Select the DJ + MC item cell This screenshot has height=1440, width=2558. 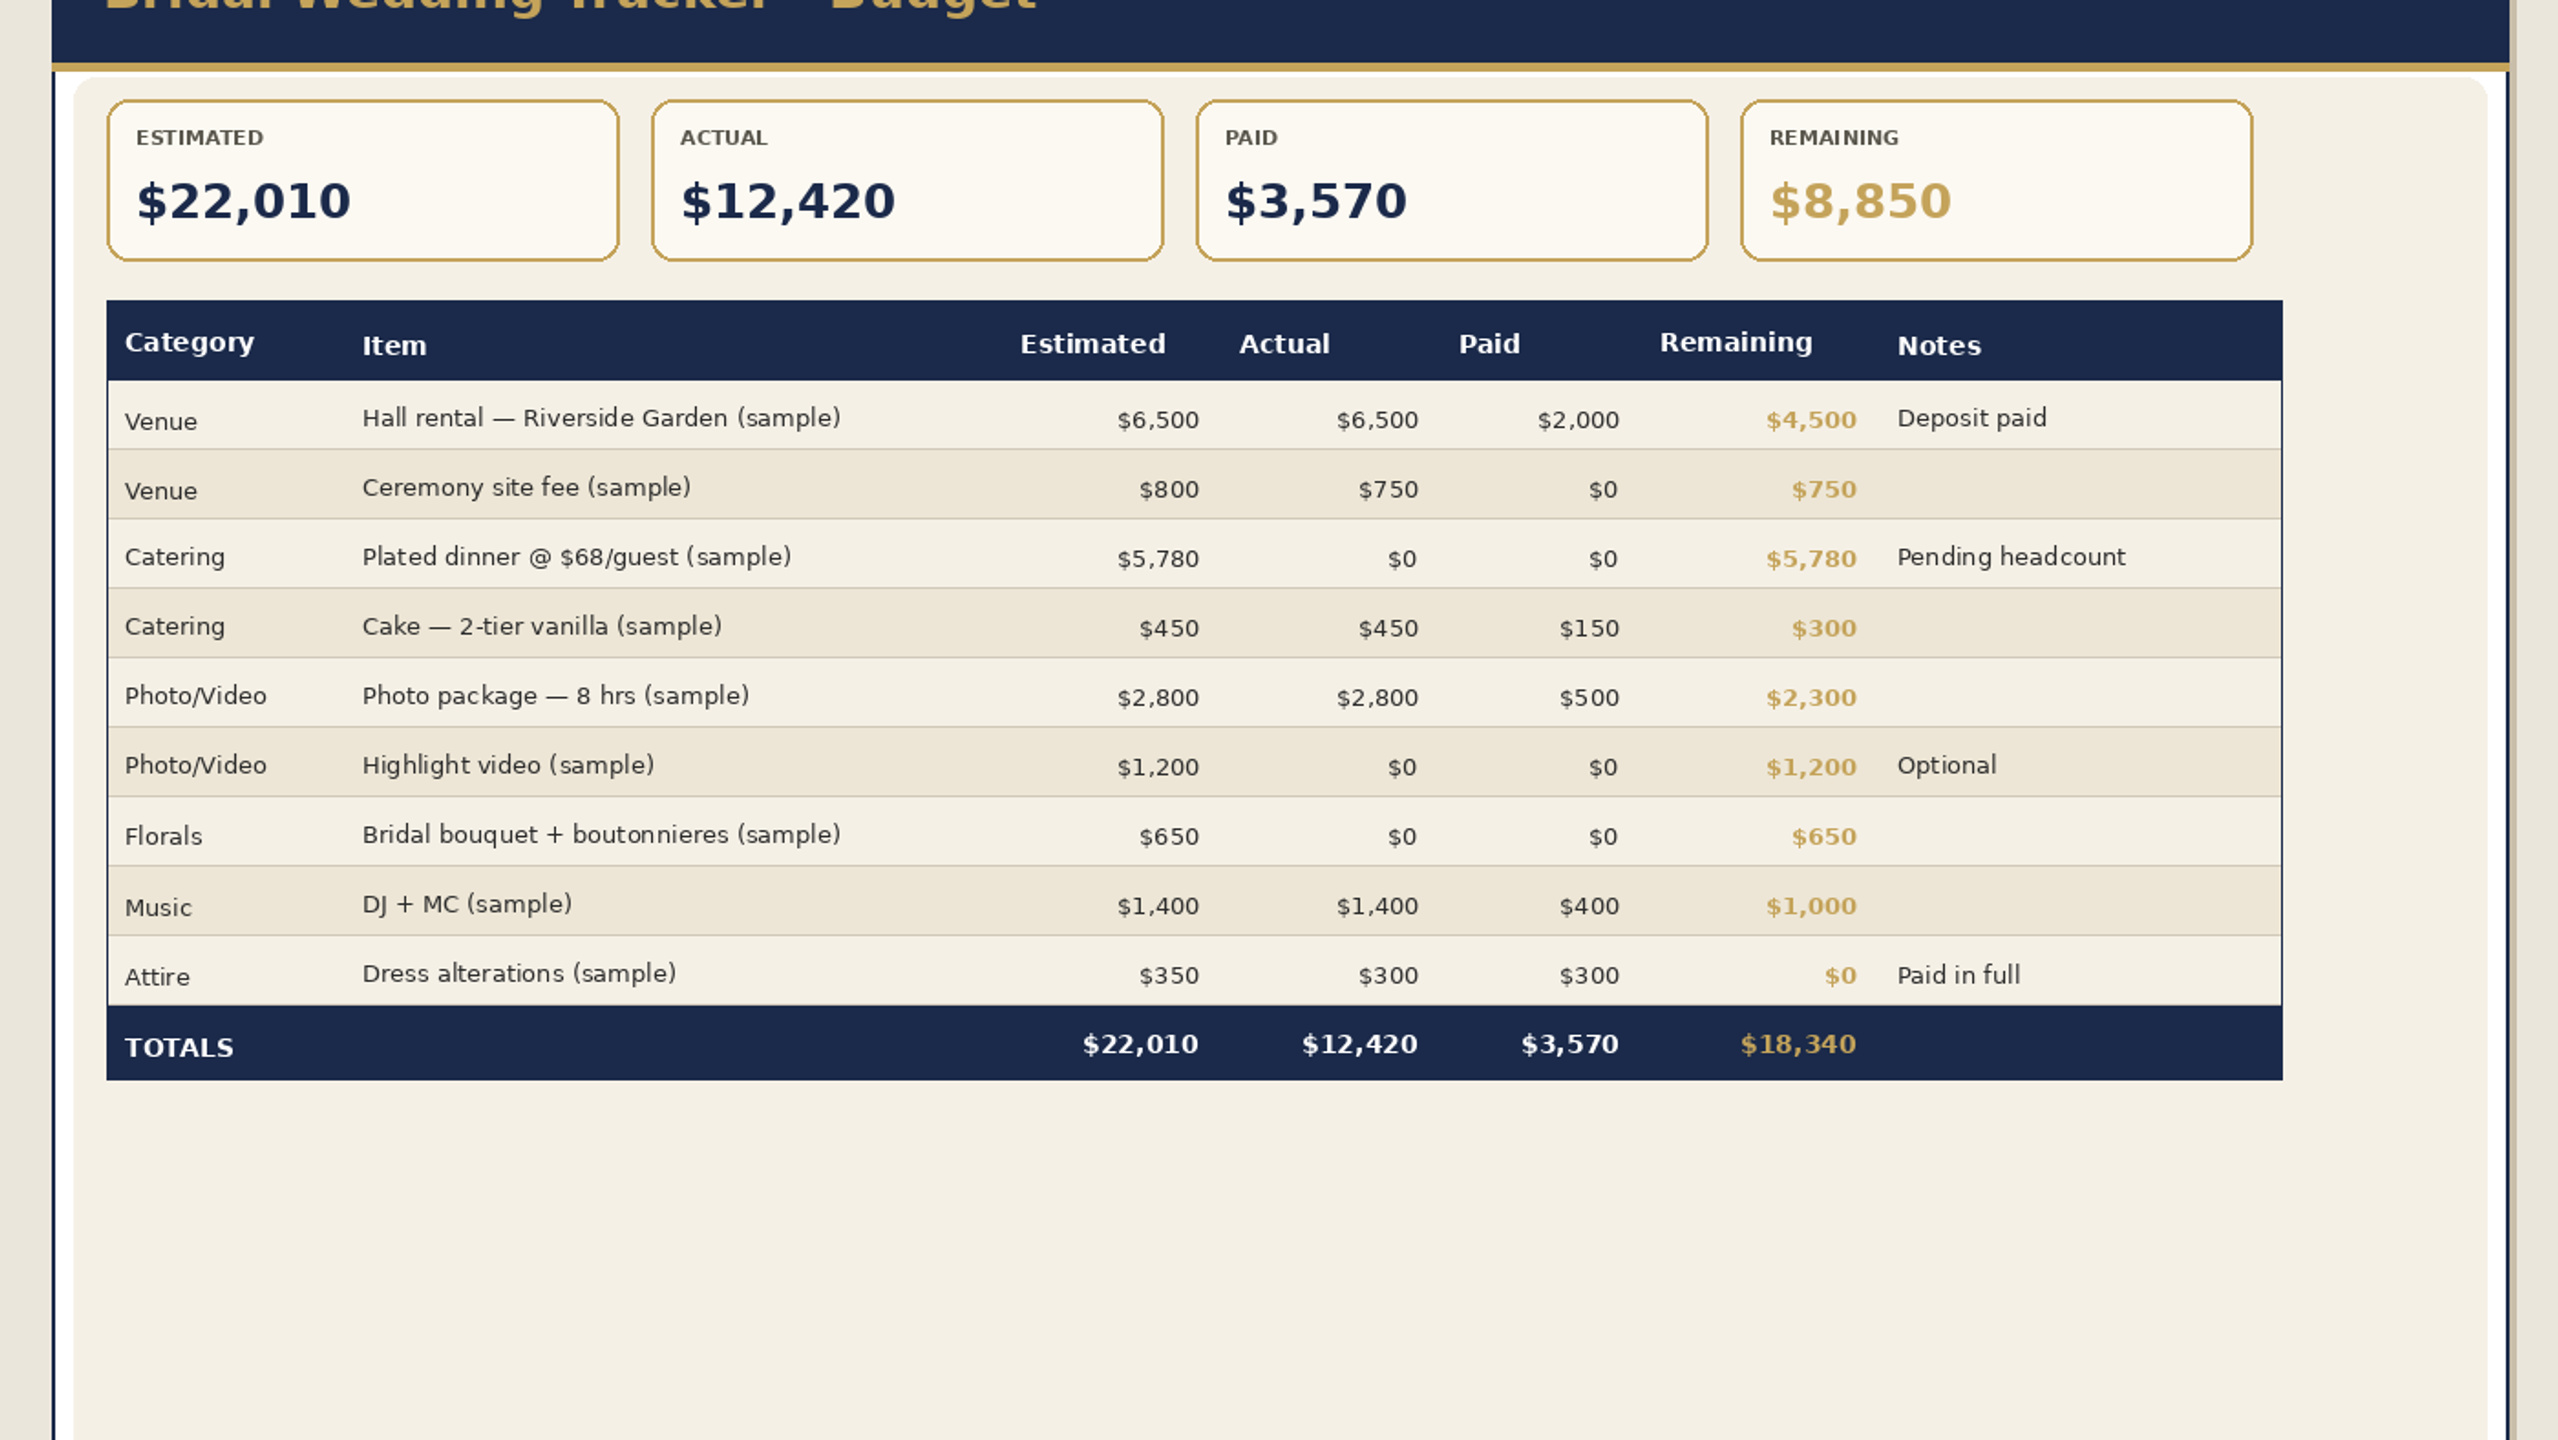coord(467,904)
